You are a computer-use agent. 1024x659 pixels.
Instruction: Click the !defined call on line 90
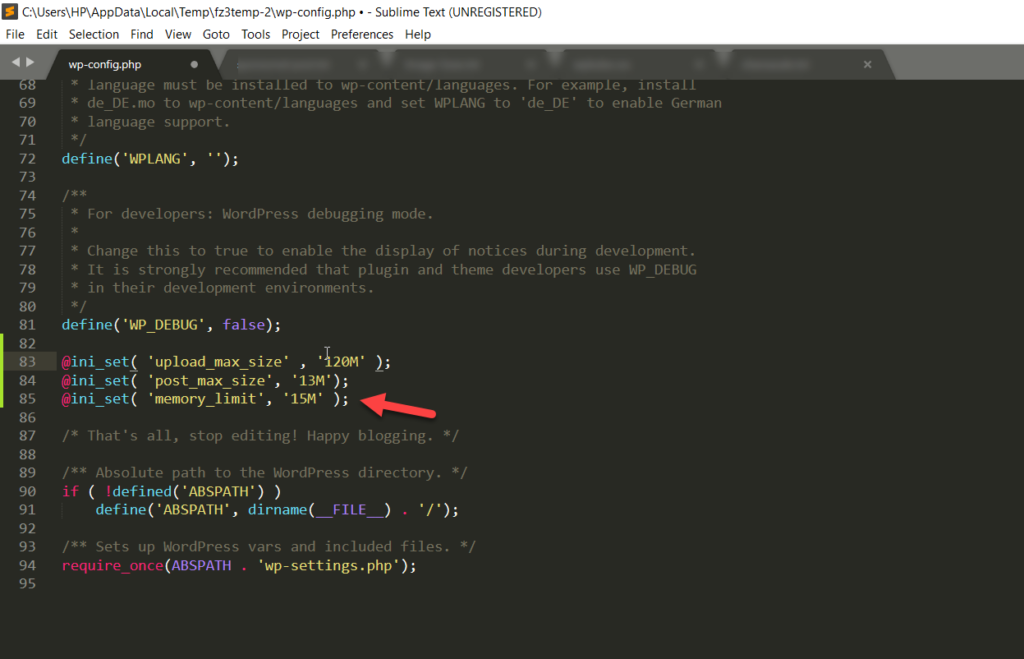pyautogui.click(x=138, y=492)
